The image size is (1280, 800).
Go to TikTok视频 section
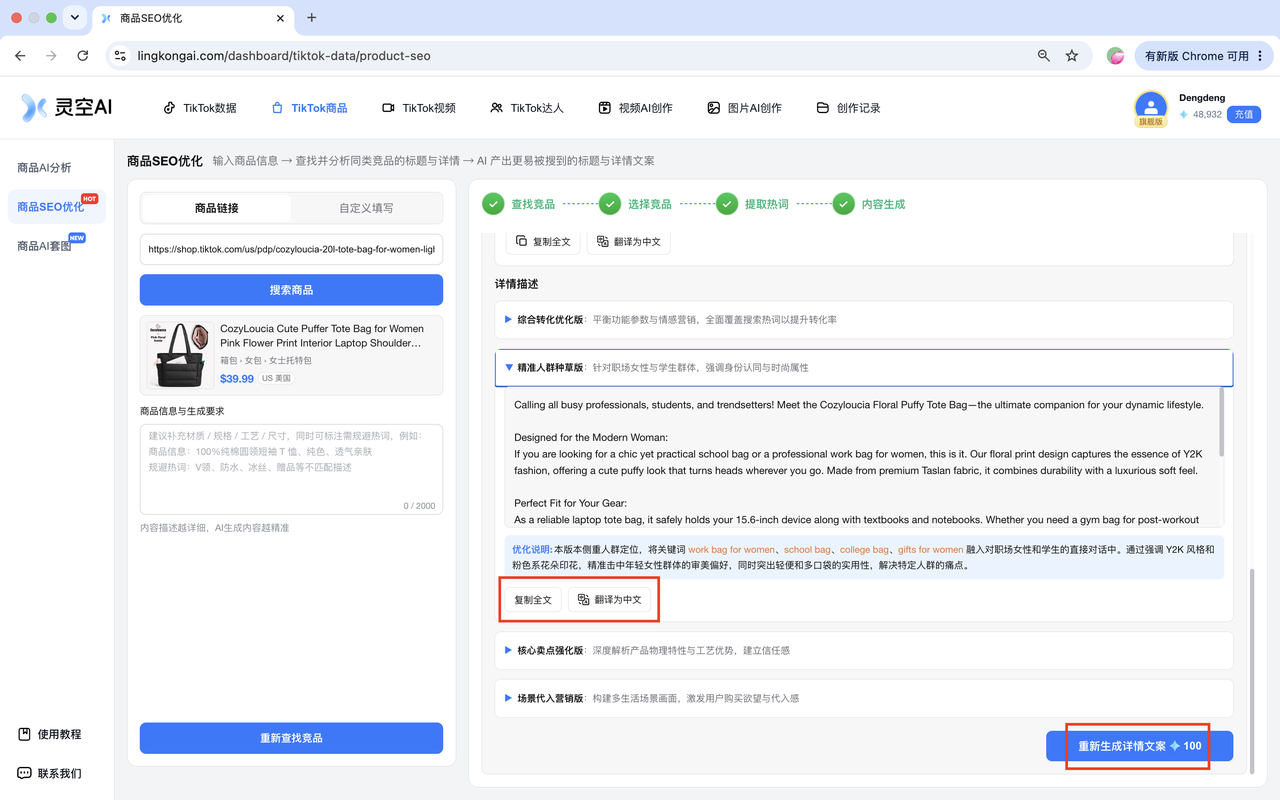[419, 108]
